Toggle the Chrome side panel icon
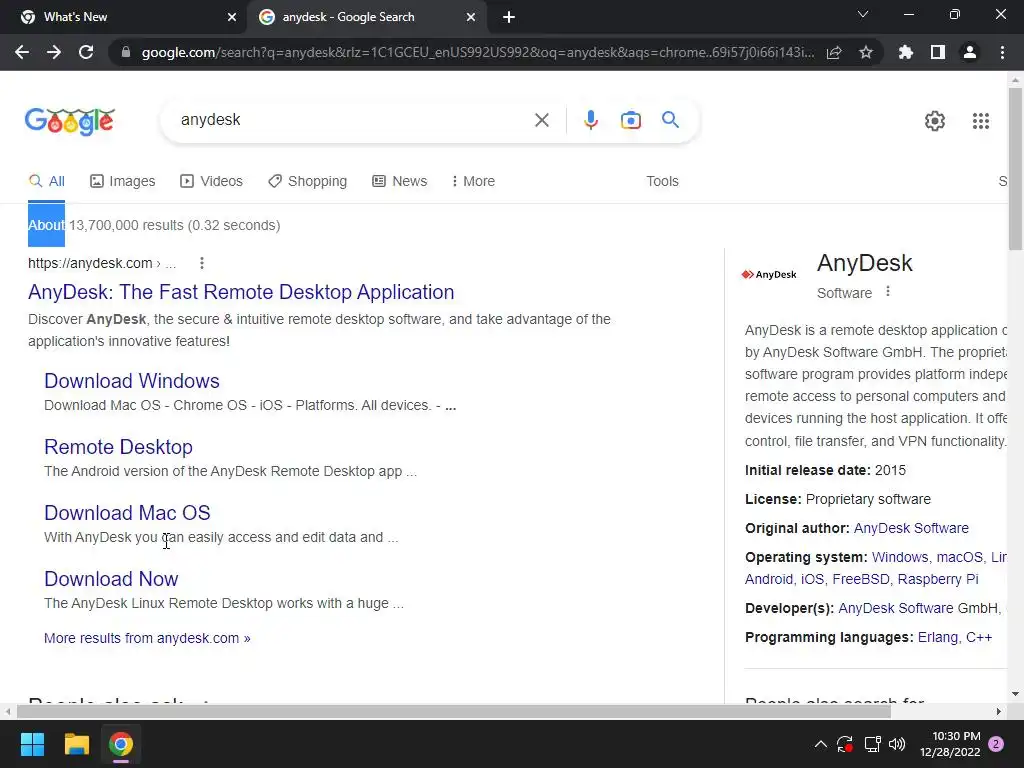The height and width of the screenshot is (768, 1024). coord(938,52)
